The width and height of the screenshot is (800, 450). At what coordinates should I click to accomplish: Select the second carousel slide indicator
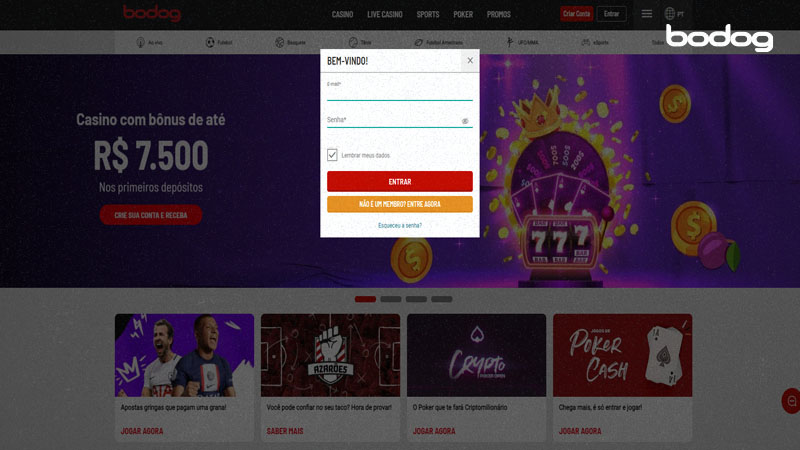point(391,299)
